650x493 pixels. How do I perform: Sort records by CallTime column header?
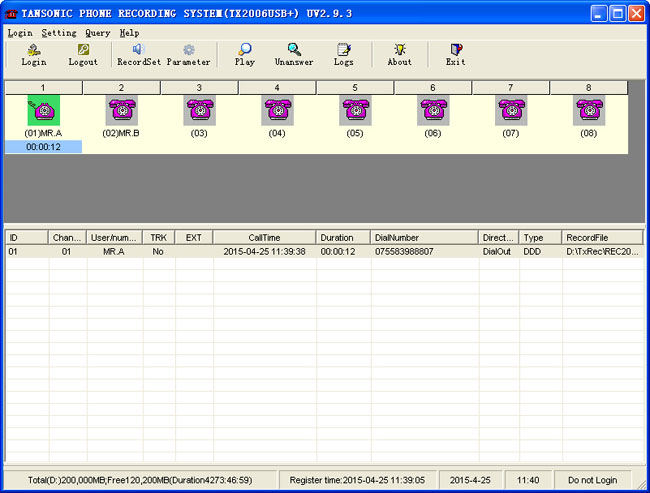coord(264,238)
